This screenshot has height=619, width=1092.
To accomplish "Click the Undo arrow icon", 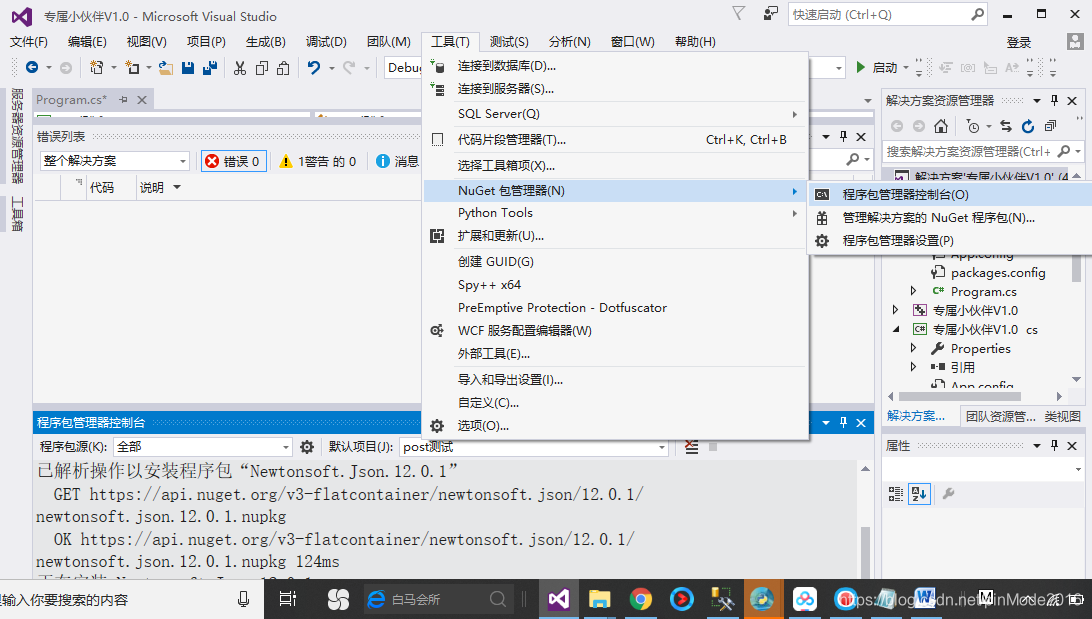I will (314, 68).
